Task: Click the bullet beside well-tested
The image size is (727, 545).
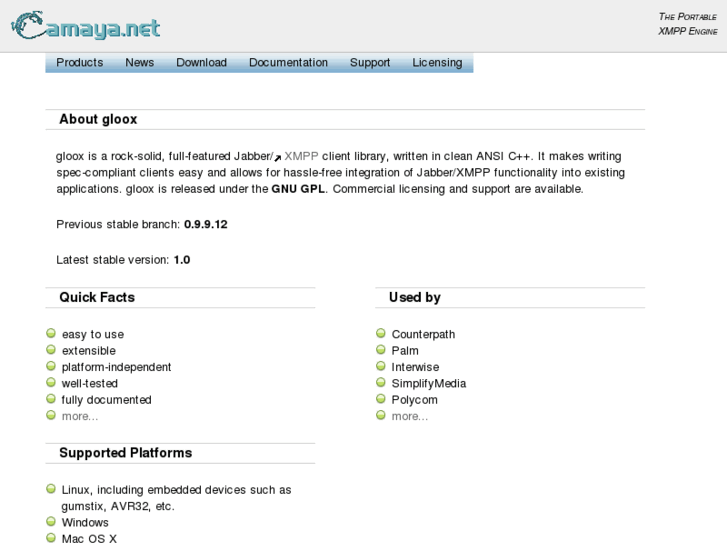Action: (51, 382)
